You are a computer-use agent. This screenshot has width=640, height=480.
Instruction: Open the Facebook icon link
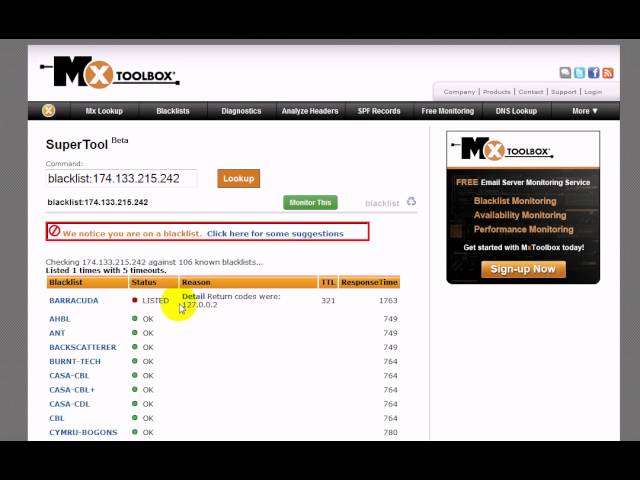pyautogui.click(x=593, y=73)
